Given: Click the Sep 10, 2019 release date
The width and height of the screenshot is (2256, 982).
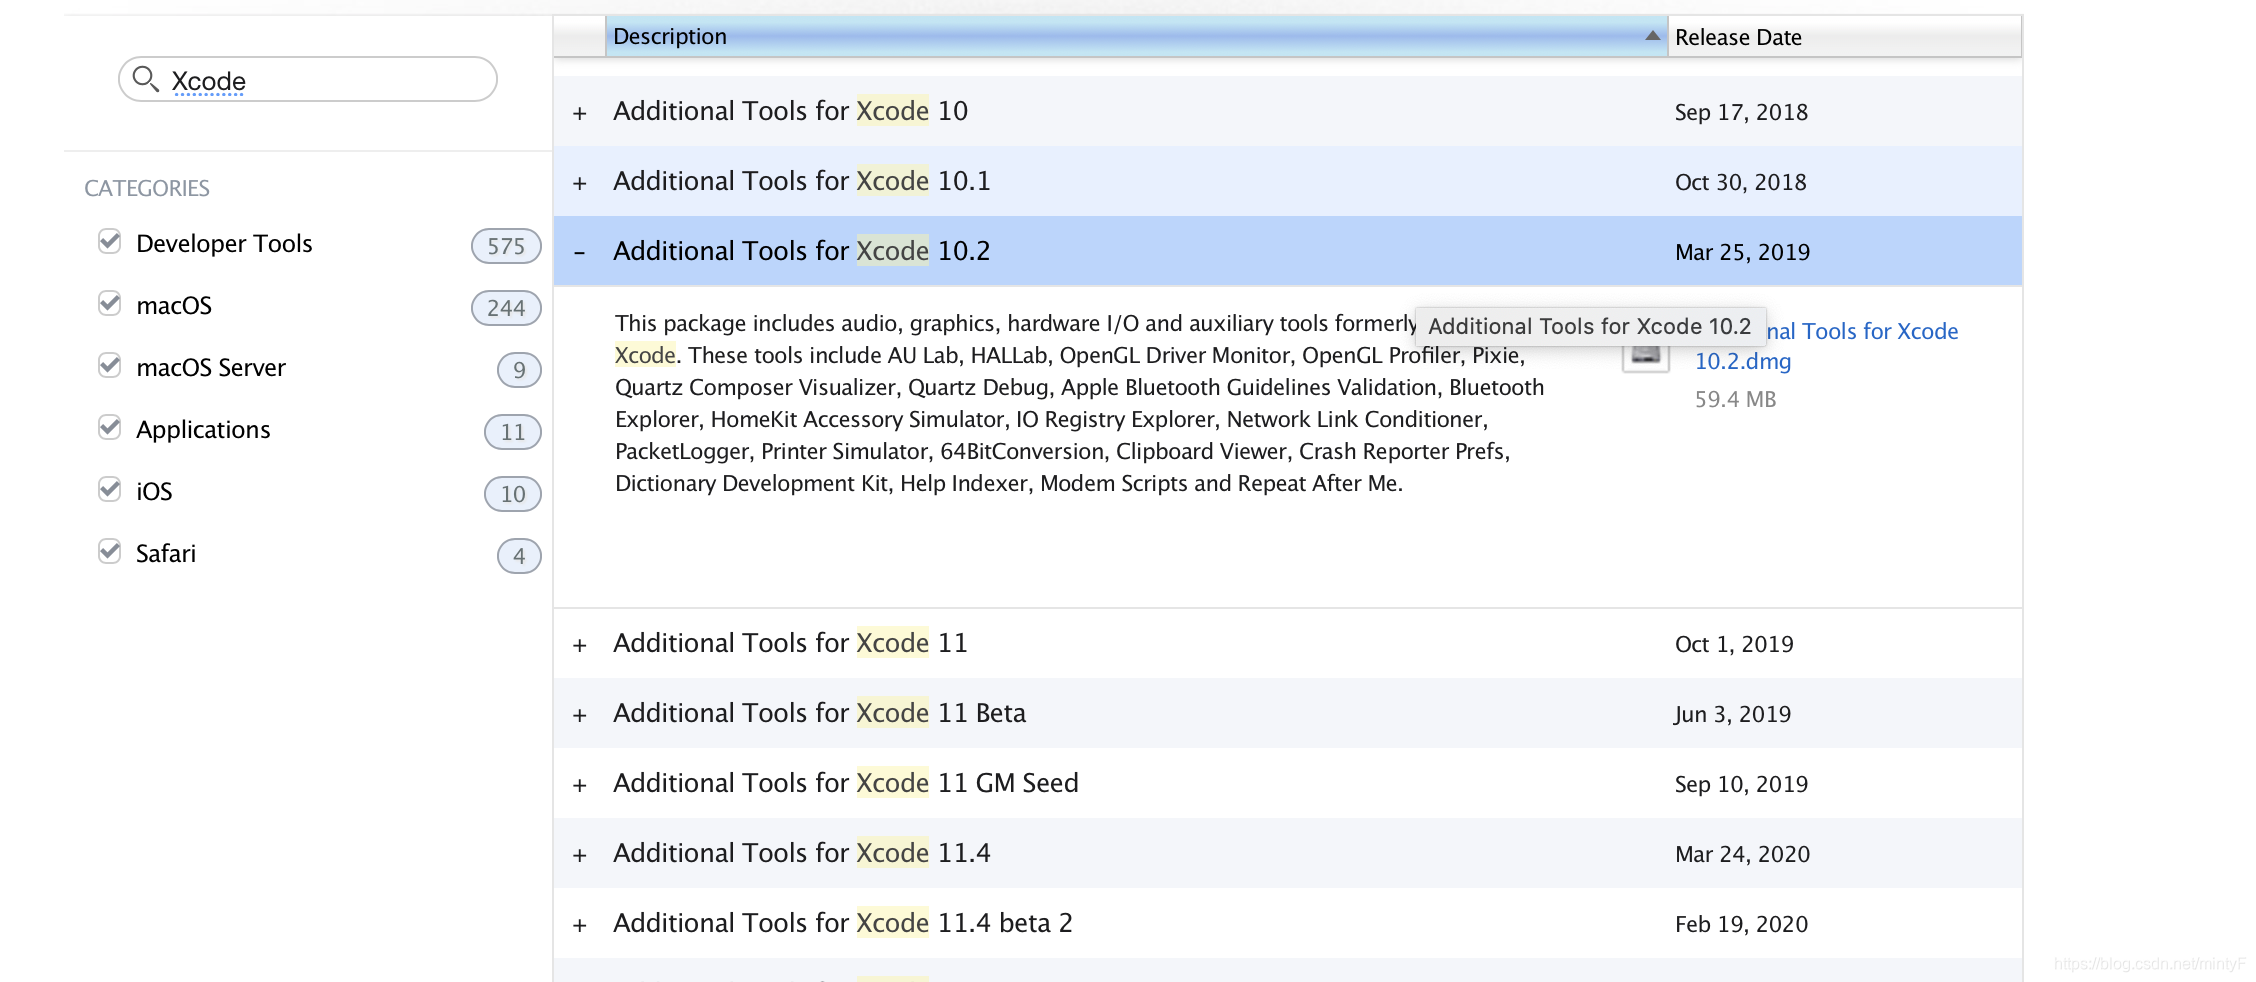Looking at the screenshot, I should tap(1742, 784).
